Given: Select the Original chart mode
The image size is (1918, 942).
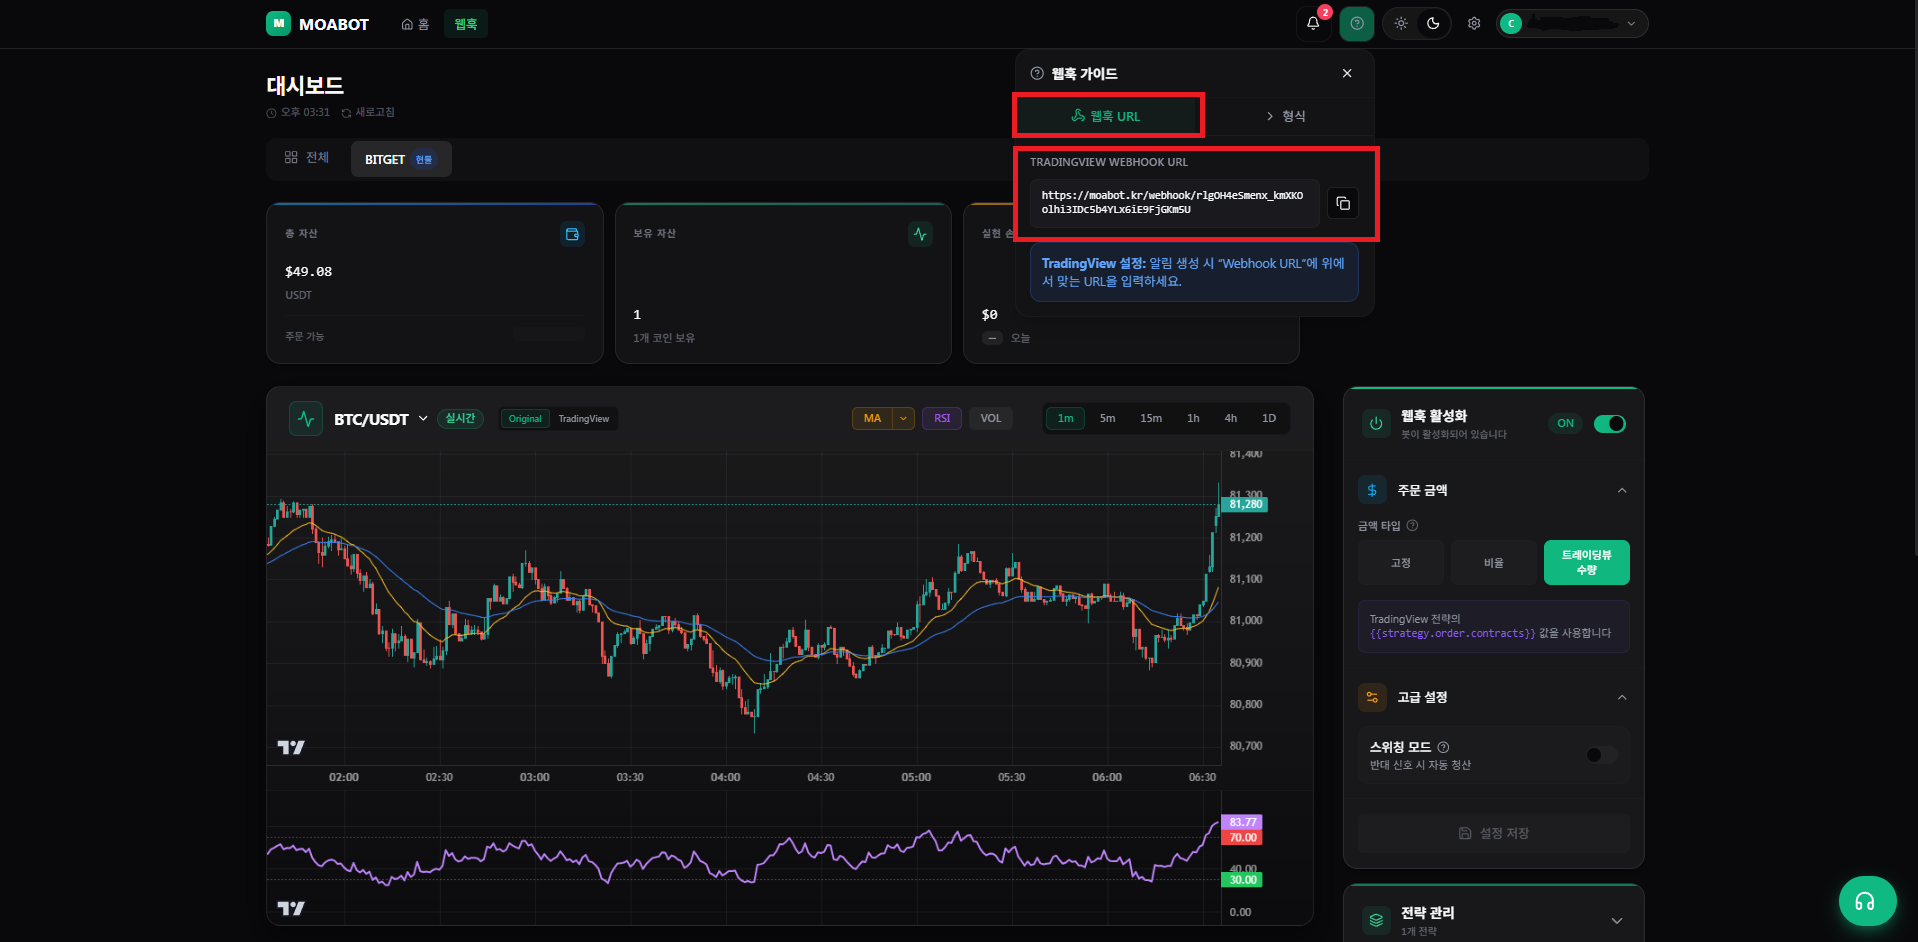Looking at the screenshot, I should click(525, 419).
